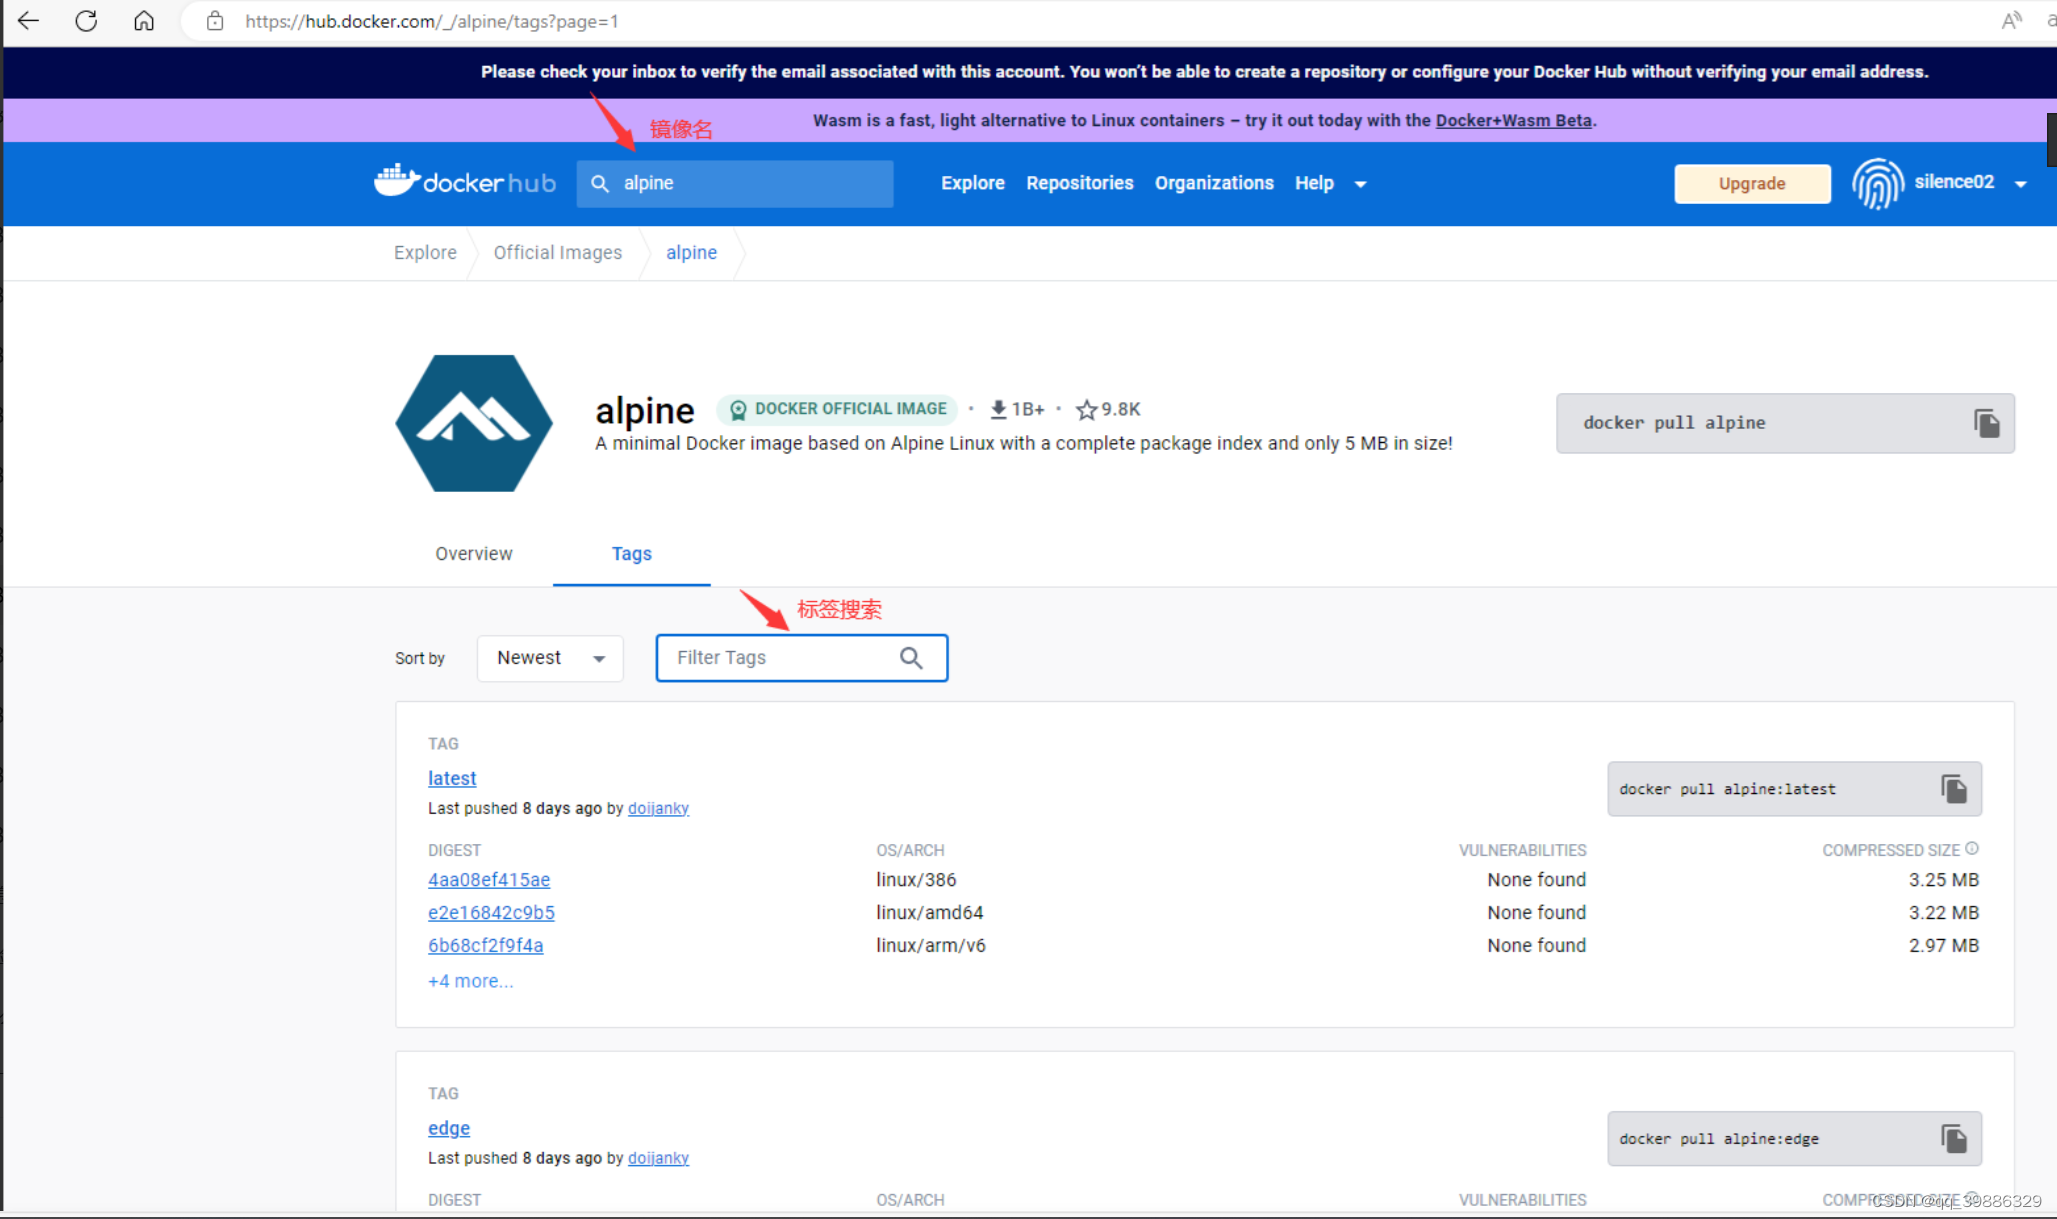This screenshot has height=1219, width=2057.
Task: Click the Filter Tags magnifier icon
Action: 911,658
